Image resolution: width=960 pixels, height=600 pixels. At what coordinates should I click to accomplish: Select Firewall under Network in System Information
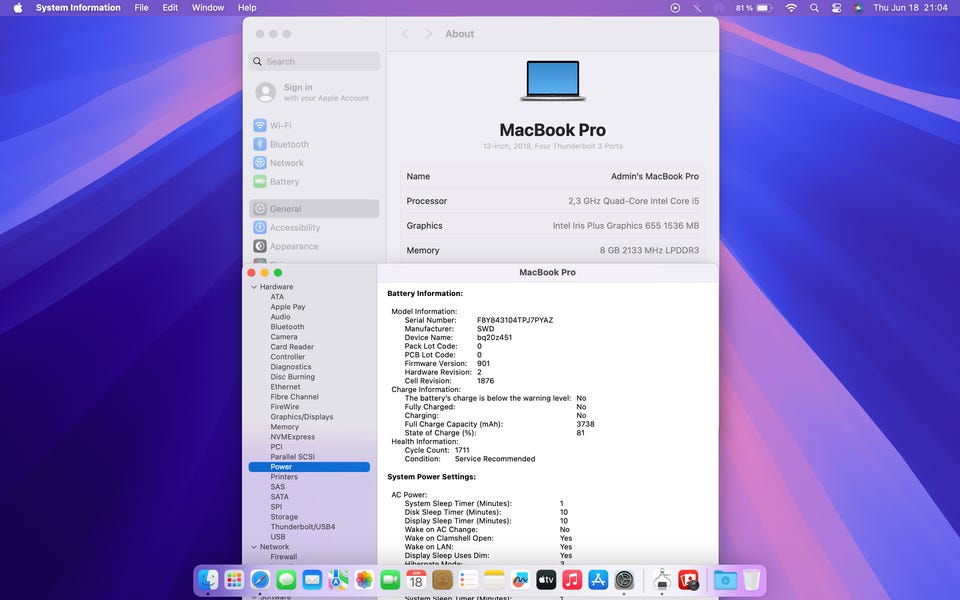283,557
